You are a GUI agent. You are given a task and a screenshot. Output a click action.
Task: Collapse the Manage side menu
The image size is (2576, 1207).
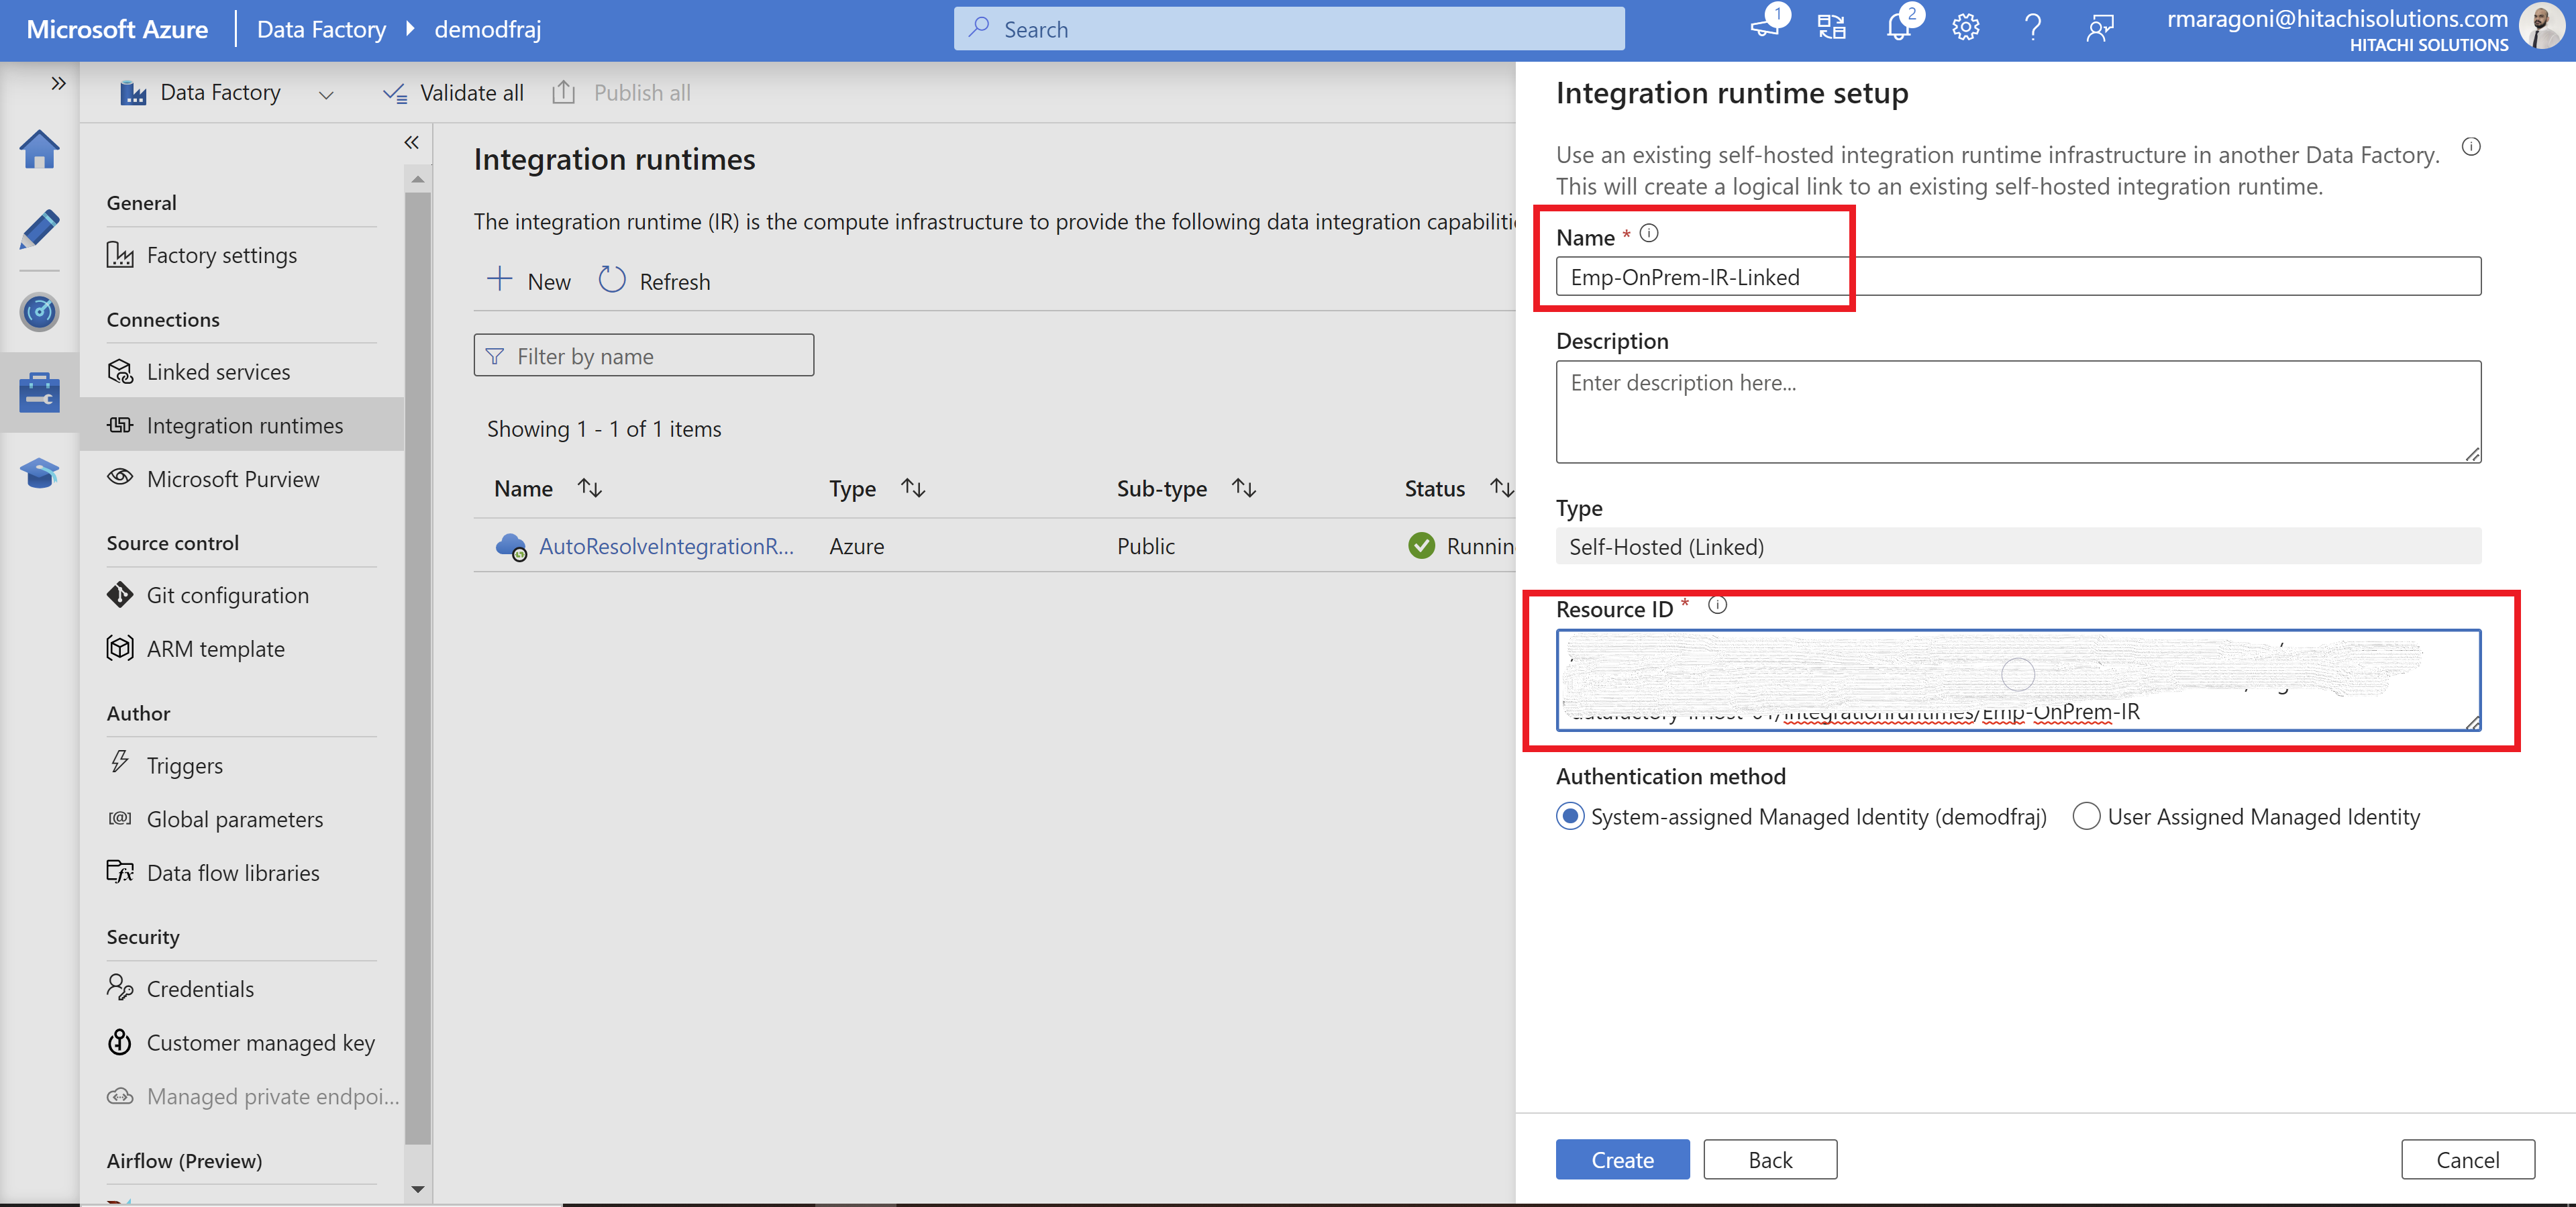pos(411,143)
